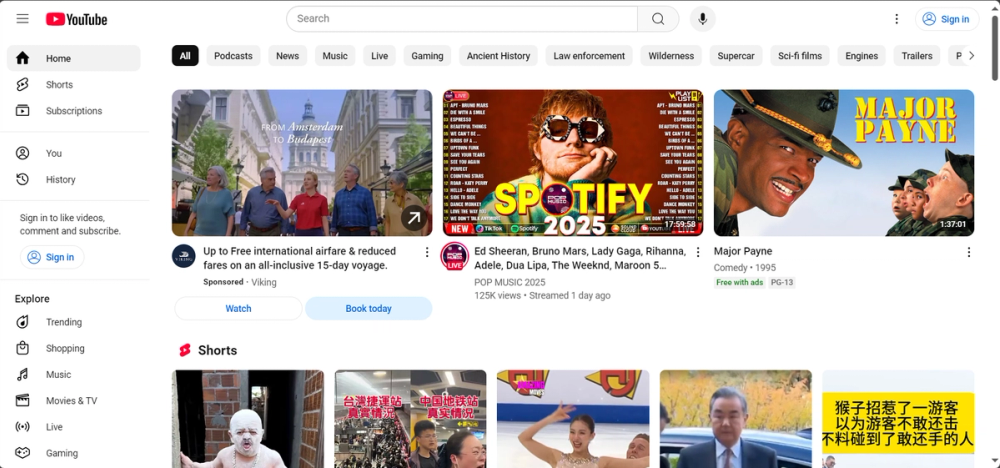This screenshot has width=1000, height=468.
Task: Open the Amsterdam to Budapest ad thumbnail
Action: coord(302,163)
